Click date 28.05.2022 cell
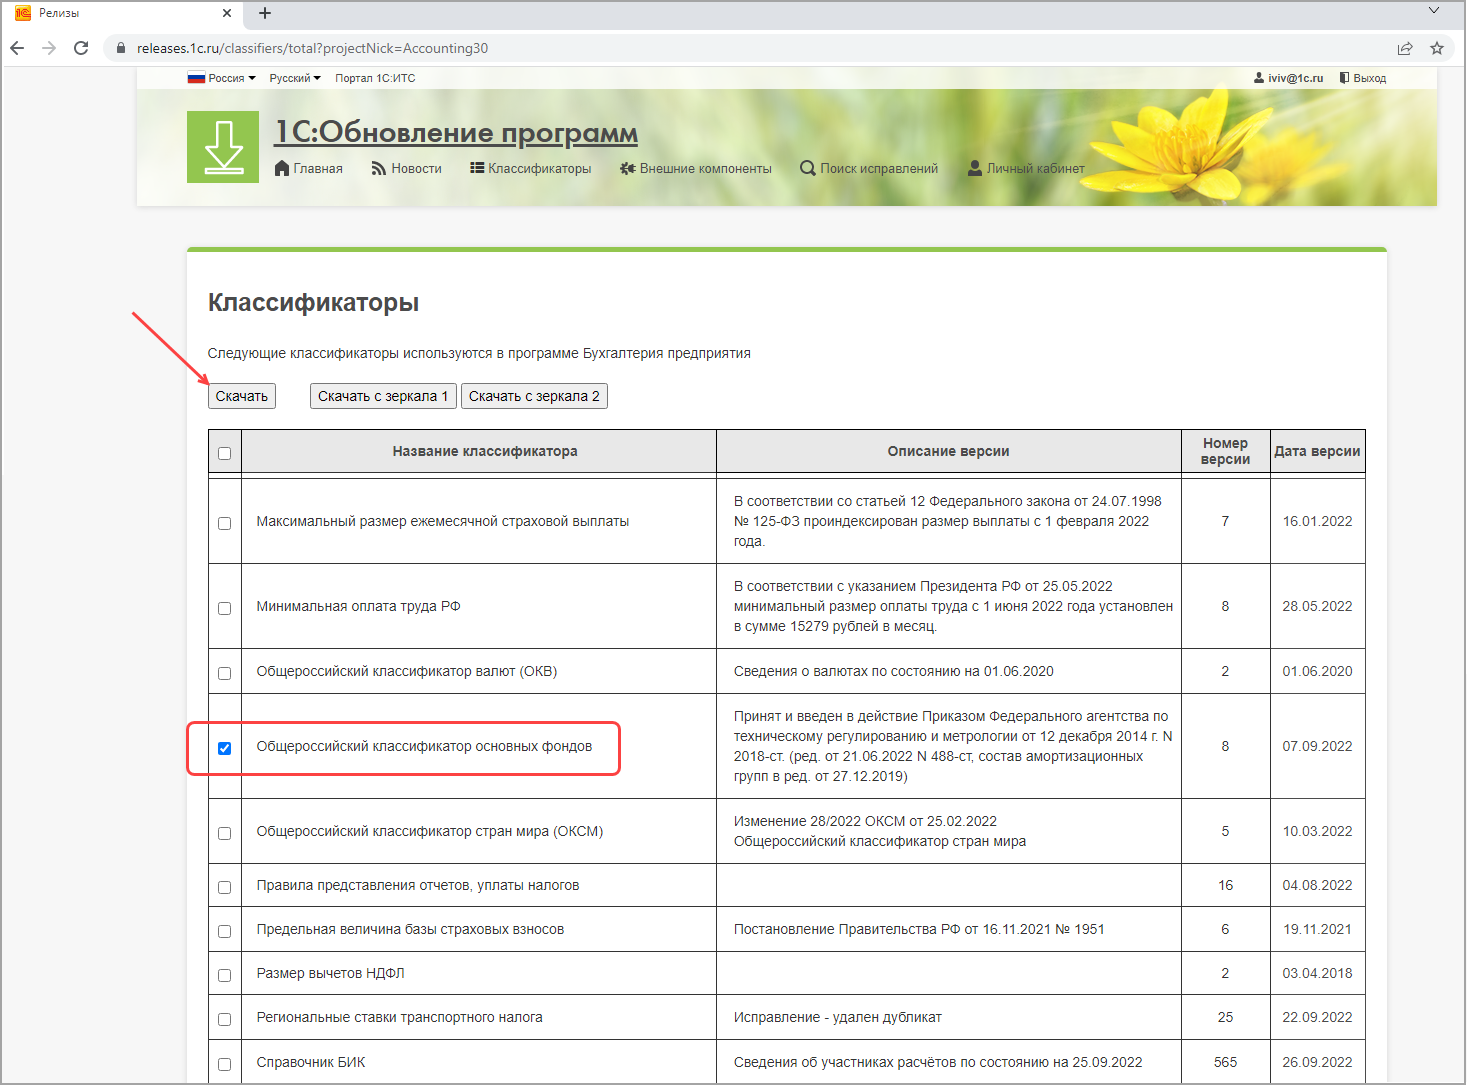 coord(1317,606)
